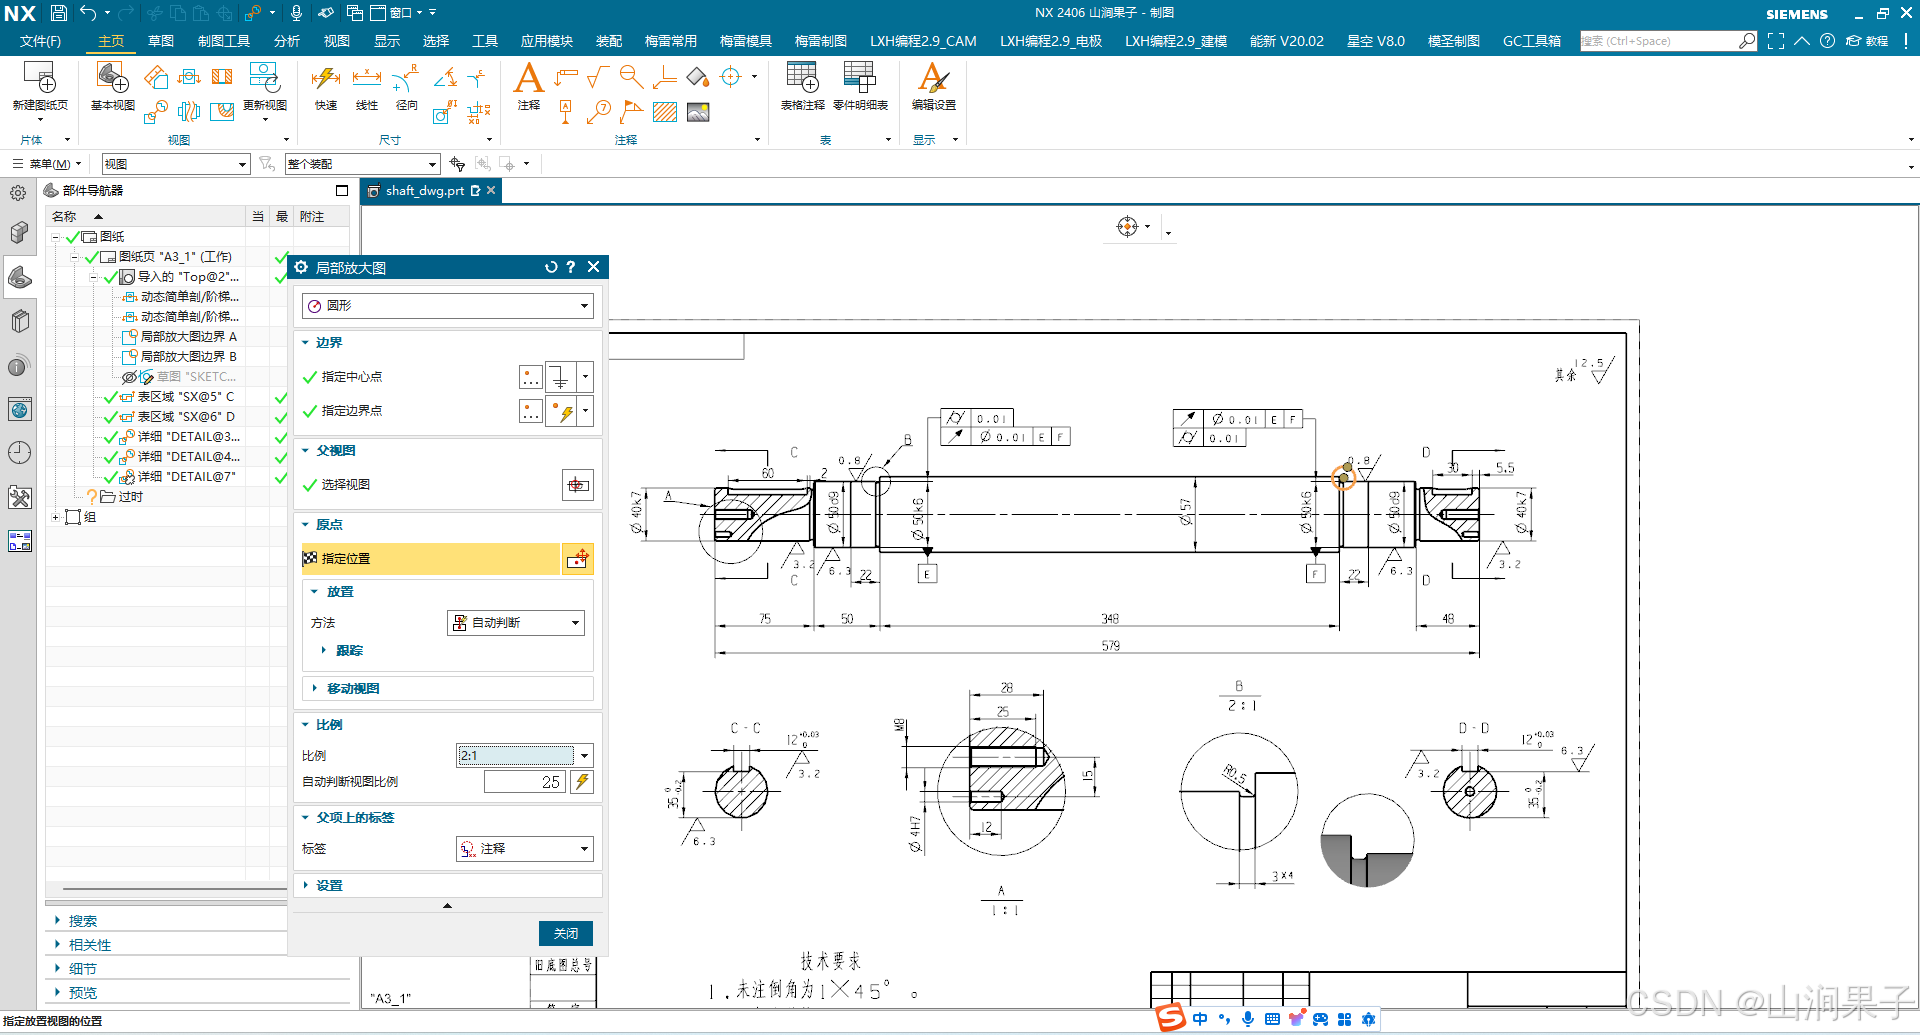Click the point dialog icon for 指定中心点
This screenshot has height=1035, width=1920.
tap(531, 377)
